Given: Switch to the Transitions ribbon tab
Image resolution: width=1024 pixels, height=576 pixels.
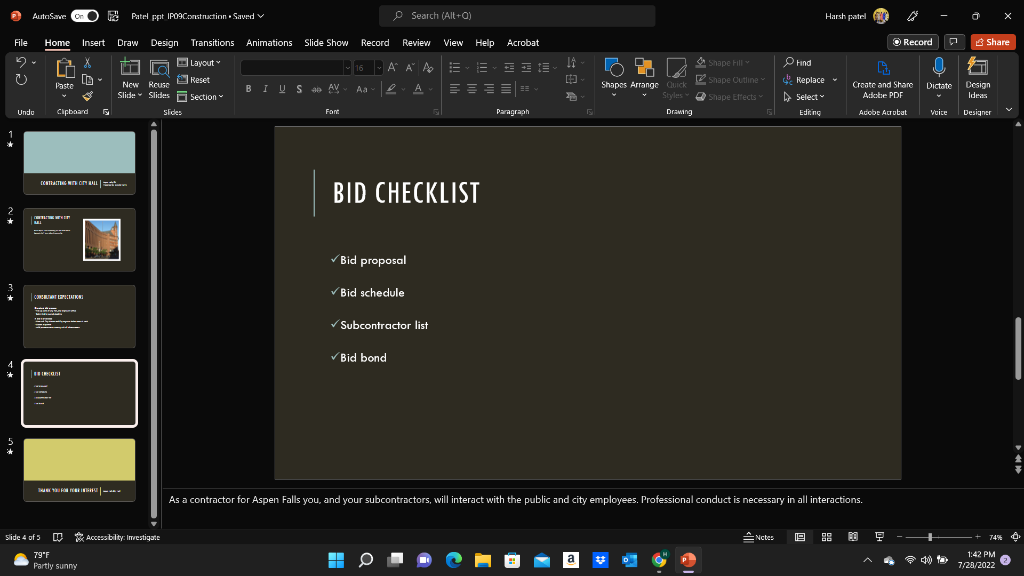Looking at the screenshot, I should (x=211, y=42).
